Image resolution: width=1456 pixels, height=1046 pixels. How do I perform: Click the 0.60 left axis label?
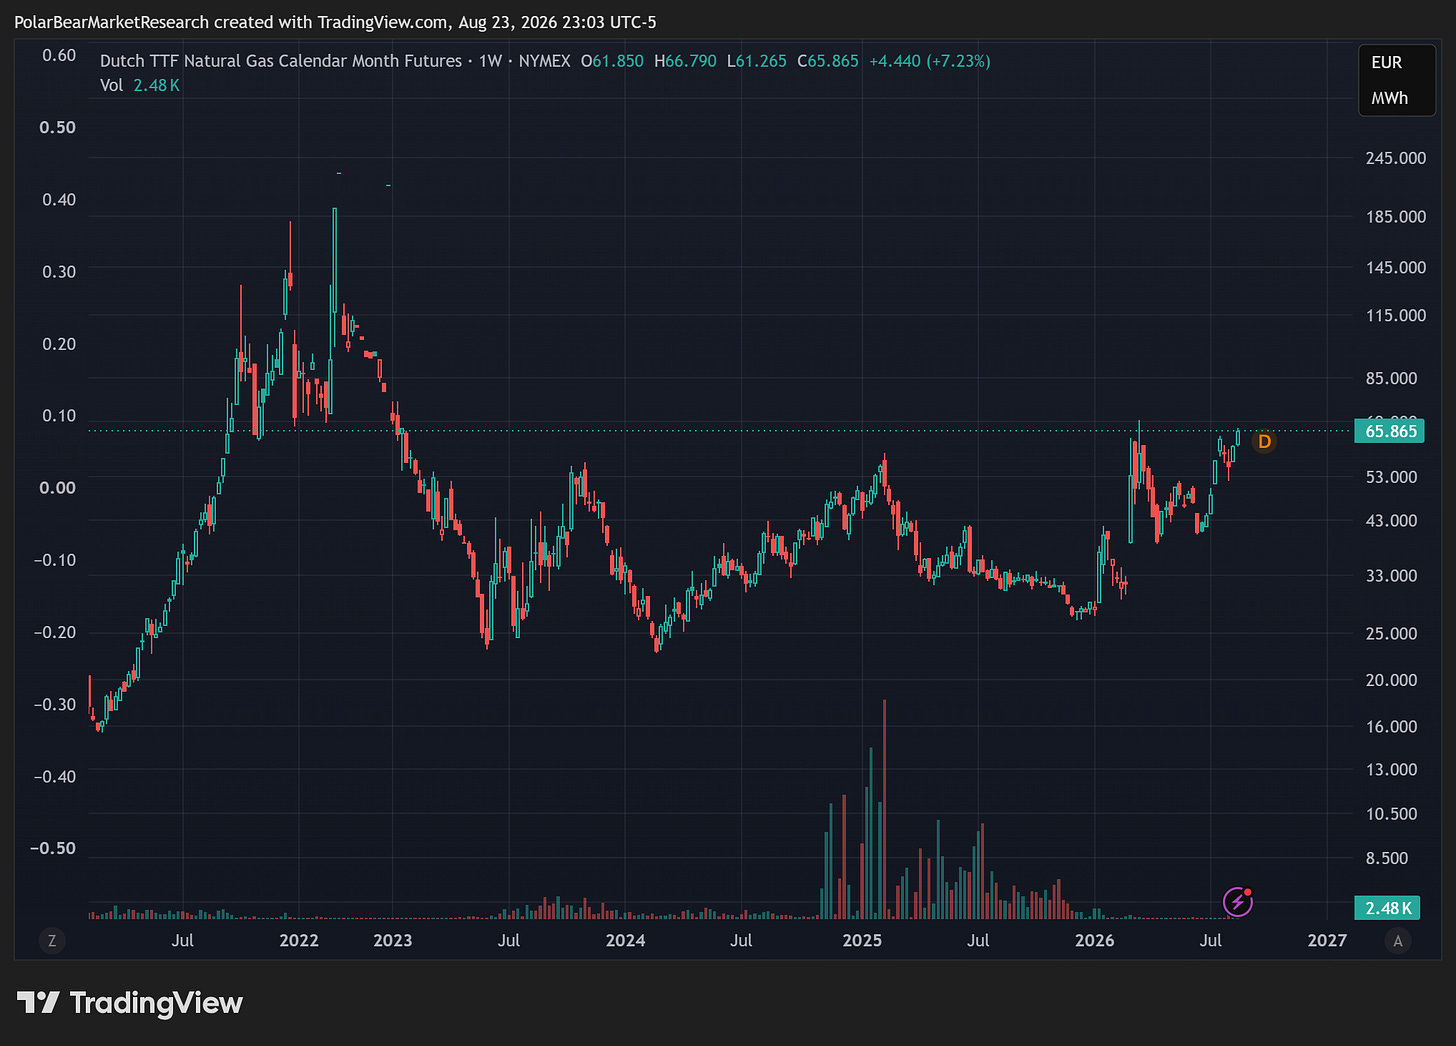tap(59, 55)
